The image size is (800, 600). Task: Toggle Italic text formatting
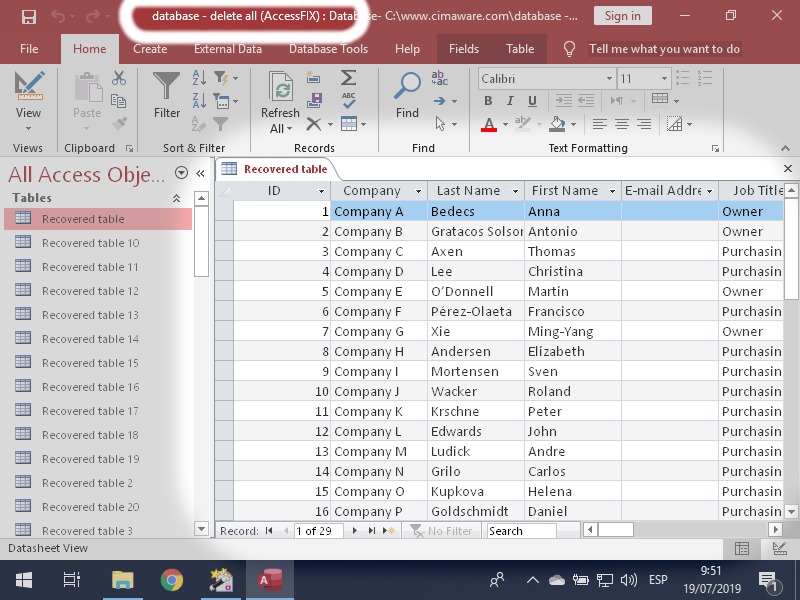(x=510, y=101)
